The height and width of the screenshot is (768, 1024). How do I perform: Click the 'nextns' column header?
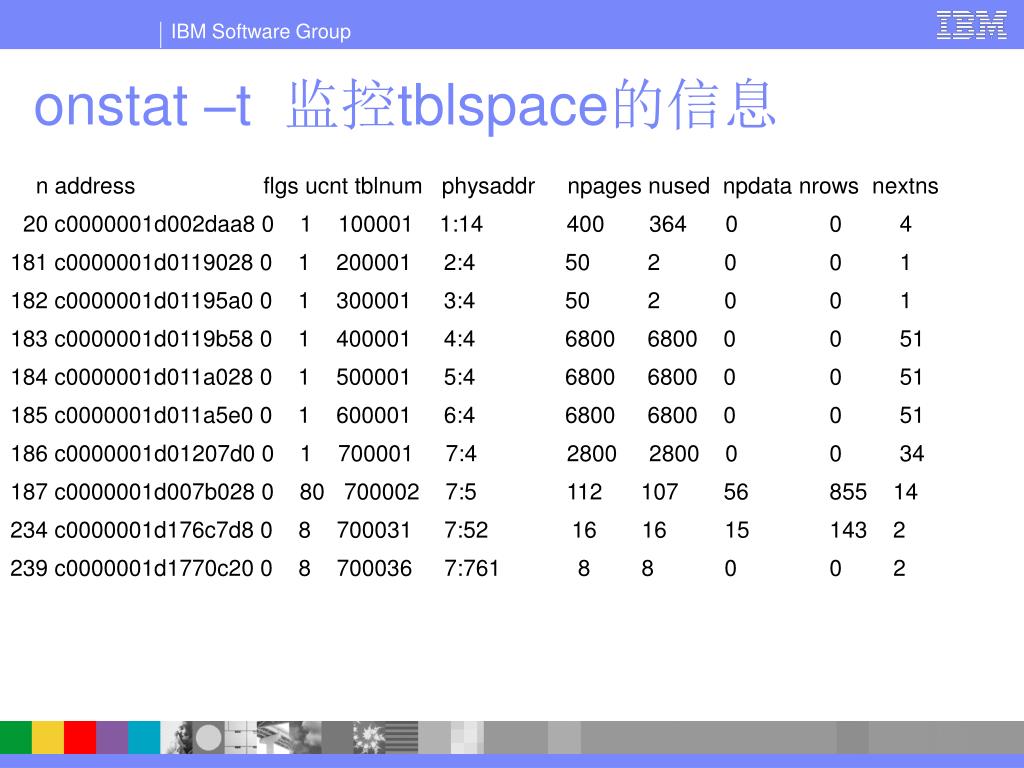905,187
